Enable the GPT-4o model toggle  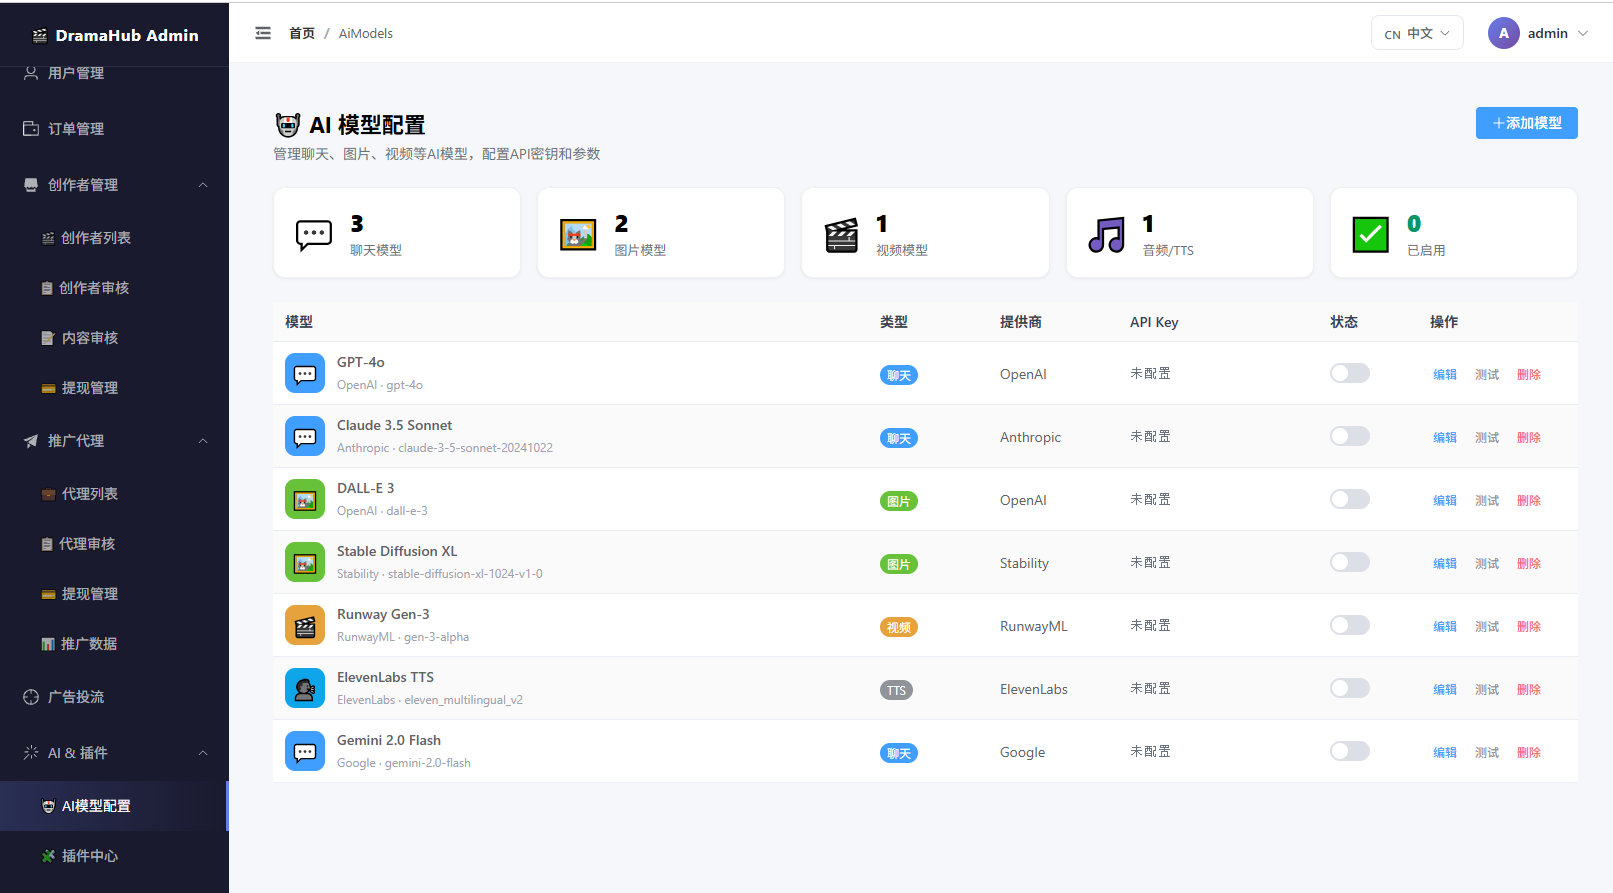pos(1349,373)
